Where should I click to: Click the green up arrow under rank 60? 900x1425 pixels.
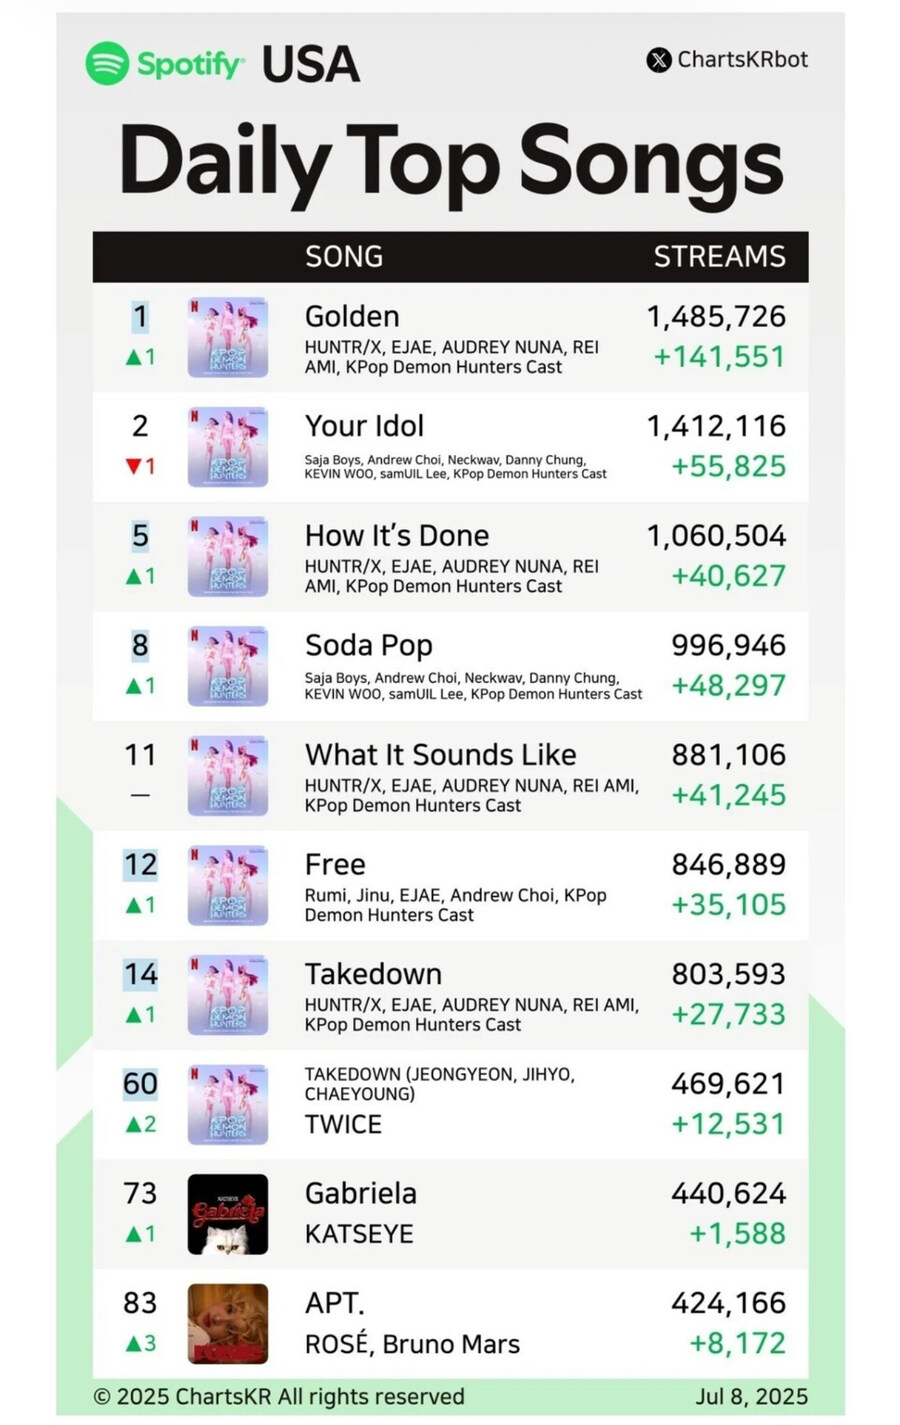133,1125
